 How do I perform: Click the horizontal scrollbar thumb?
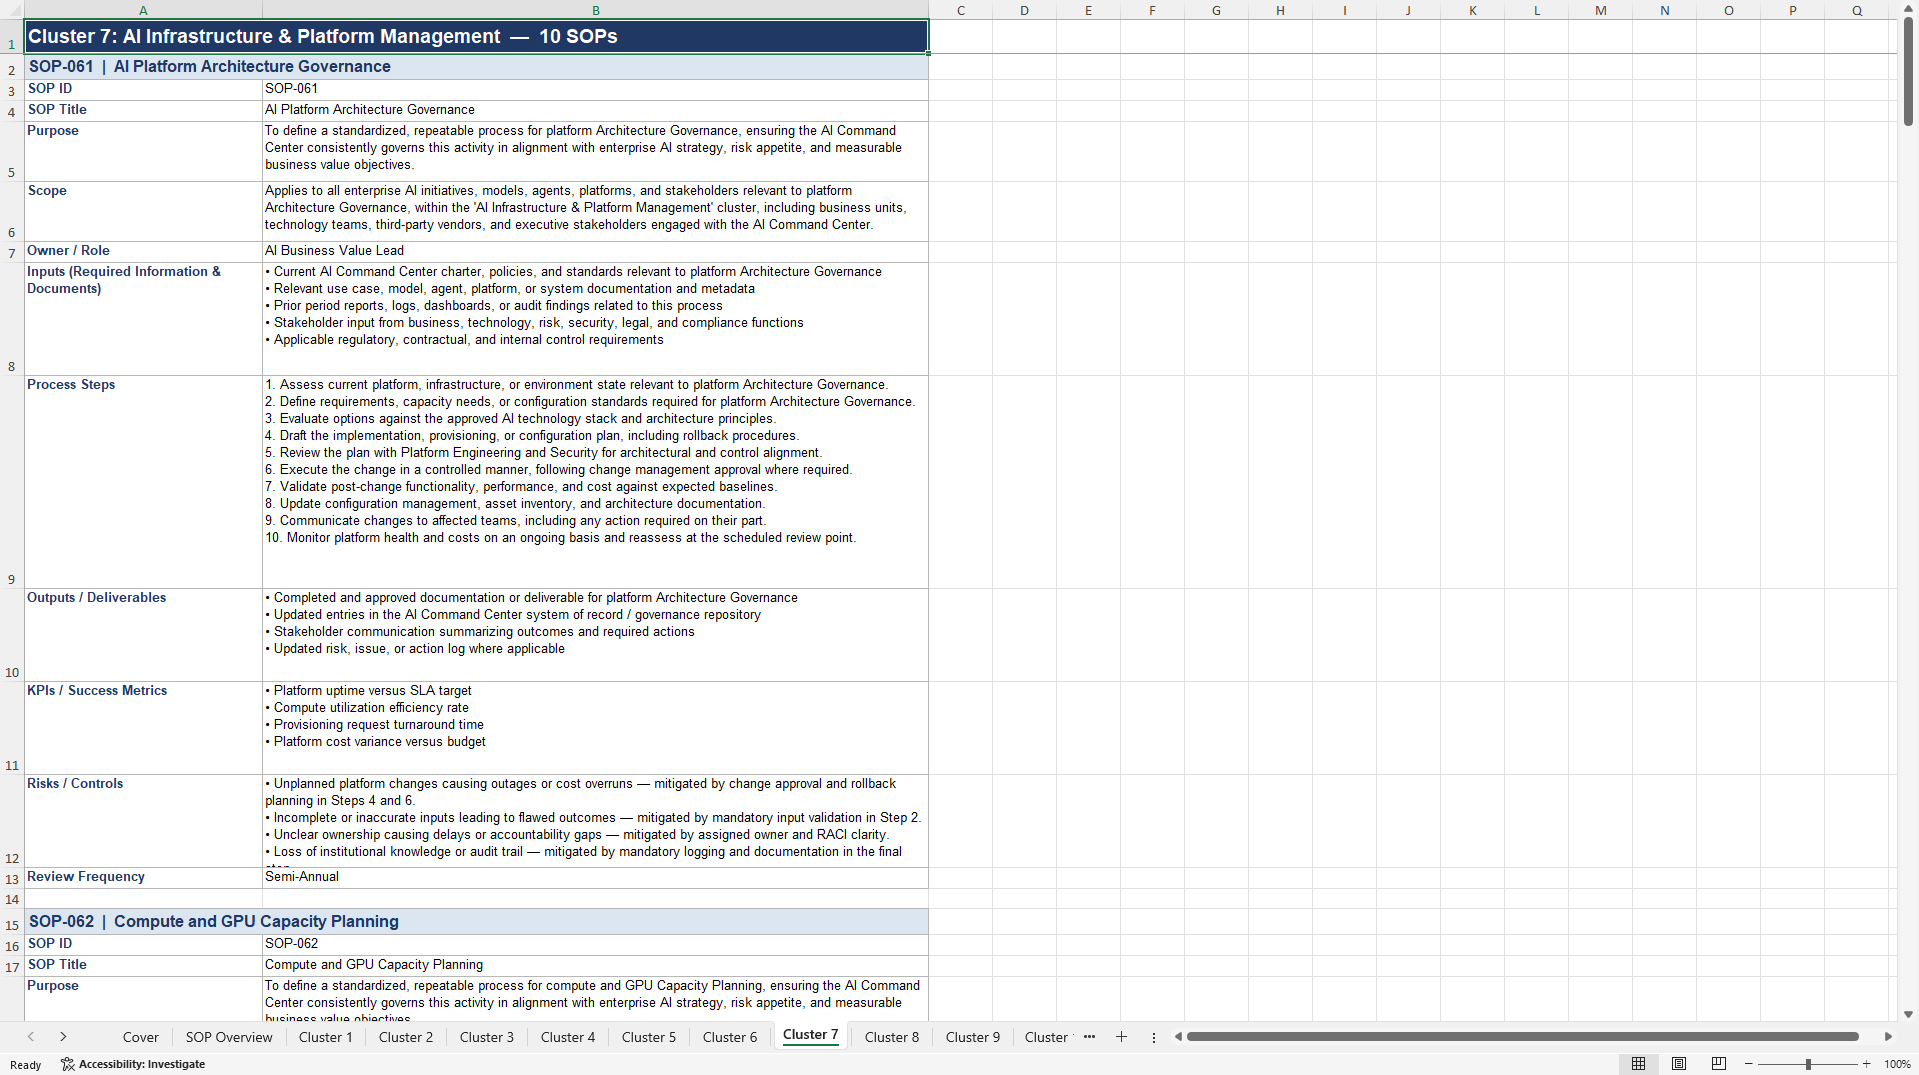1522,1037
